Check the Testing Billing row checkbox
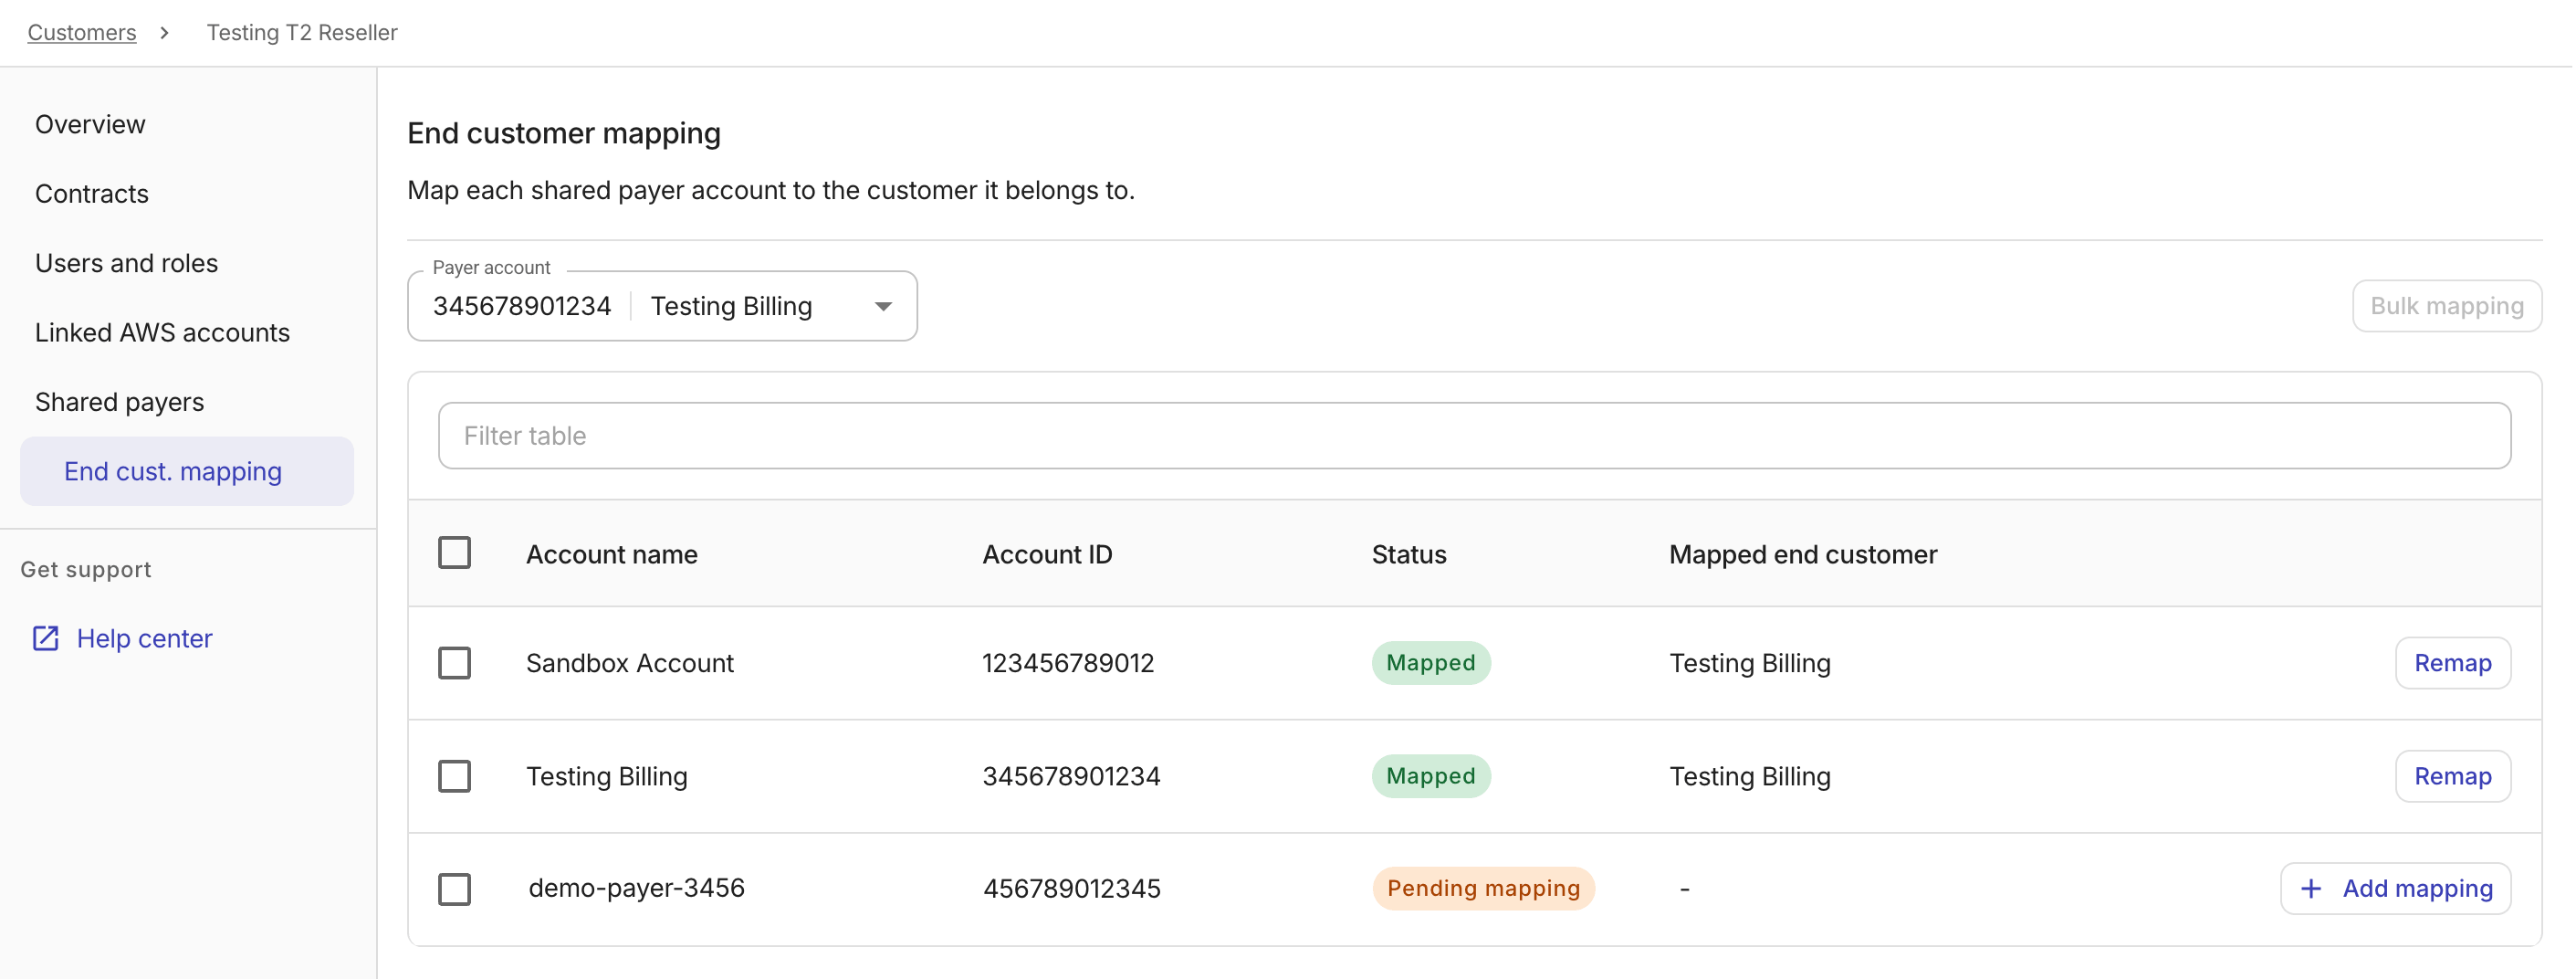 454,775
